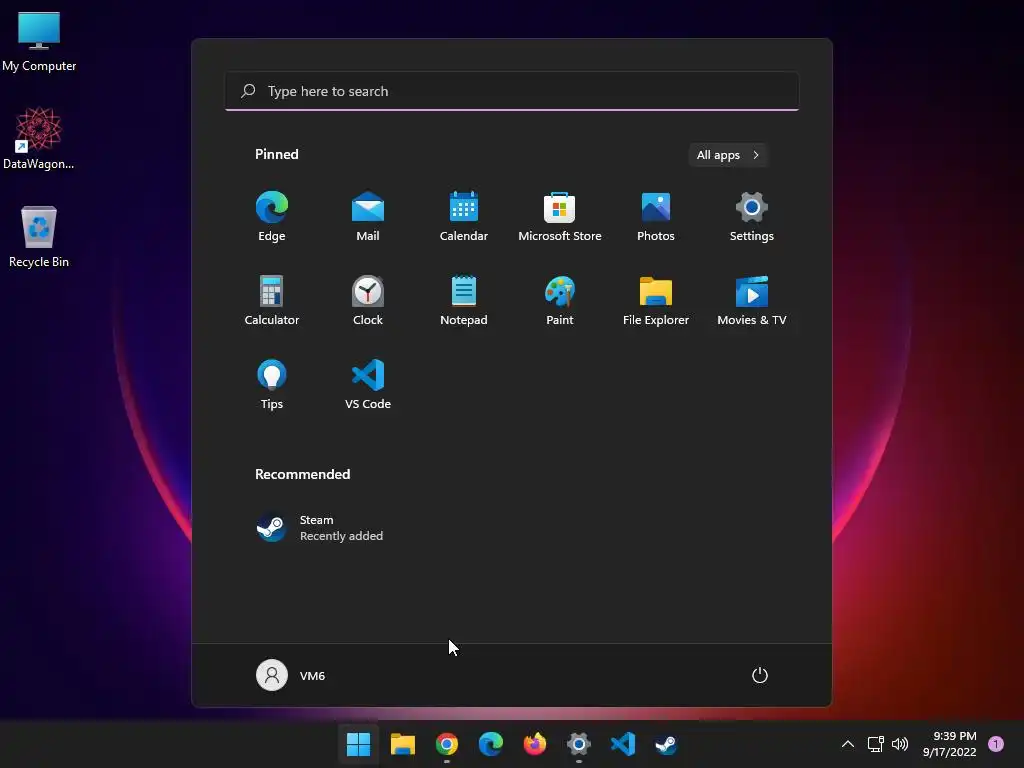The image size is (1024, 768).
Task: Expand hidden system tray icons
Action: pos(848,744)
